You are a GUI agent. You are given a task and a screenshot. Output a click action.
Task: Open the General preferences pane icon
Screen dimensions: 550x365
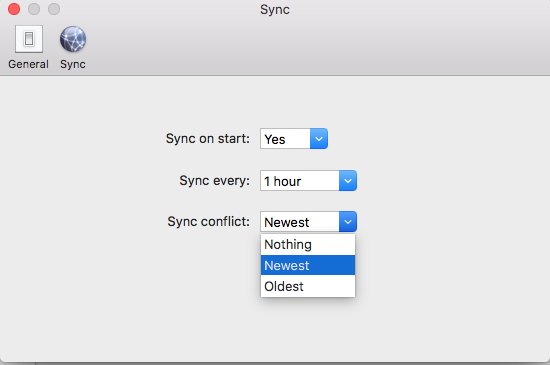(x=29, y=39)
